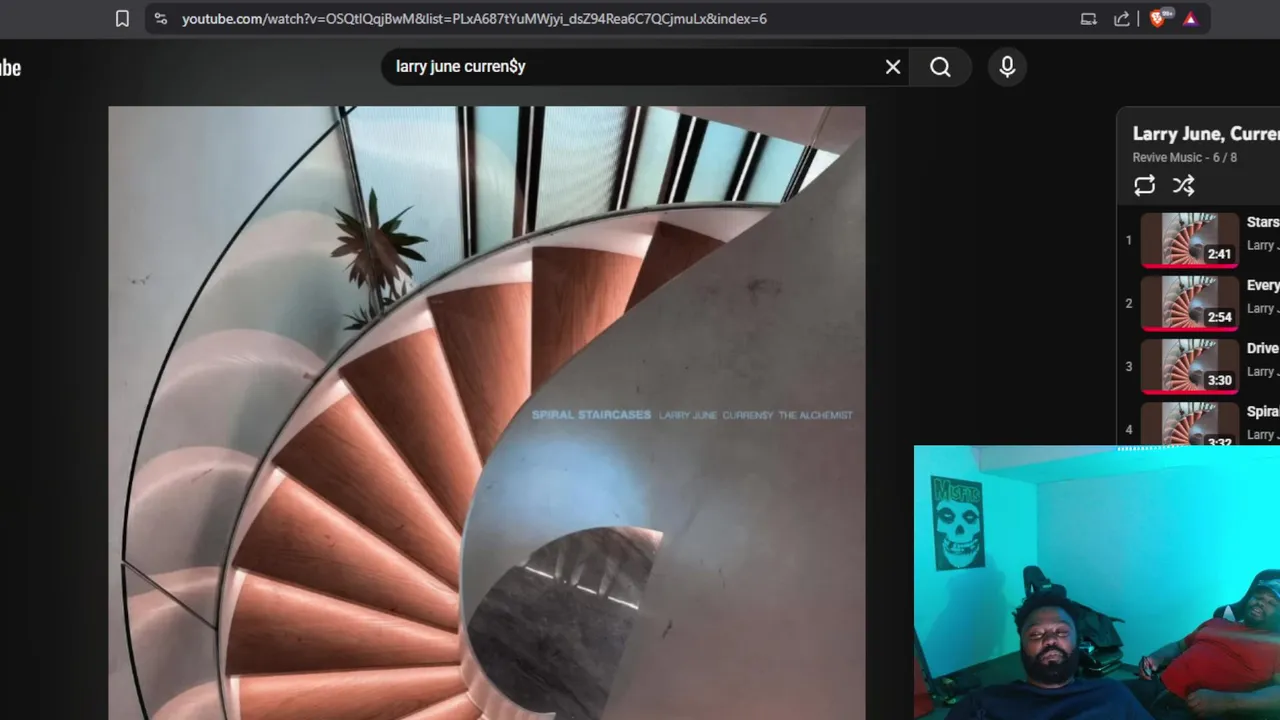This screenshot has width=1280, height=720.
Task: Open playlist entry titled 'Spiral...'
Action: click(1263, 411)
